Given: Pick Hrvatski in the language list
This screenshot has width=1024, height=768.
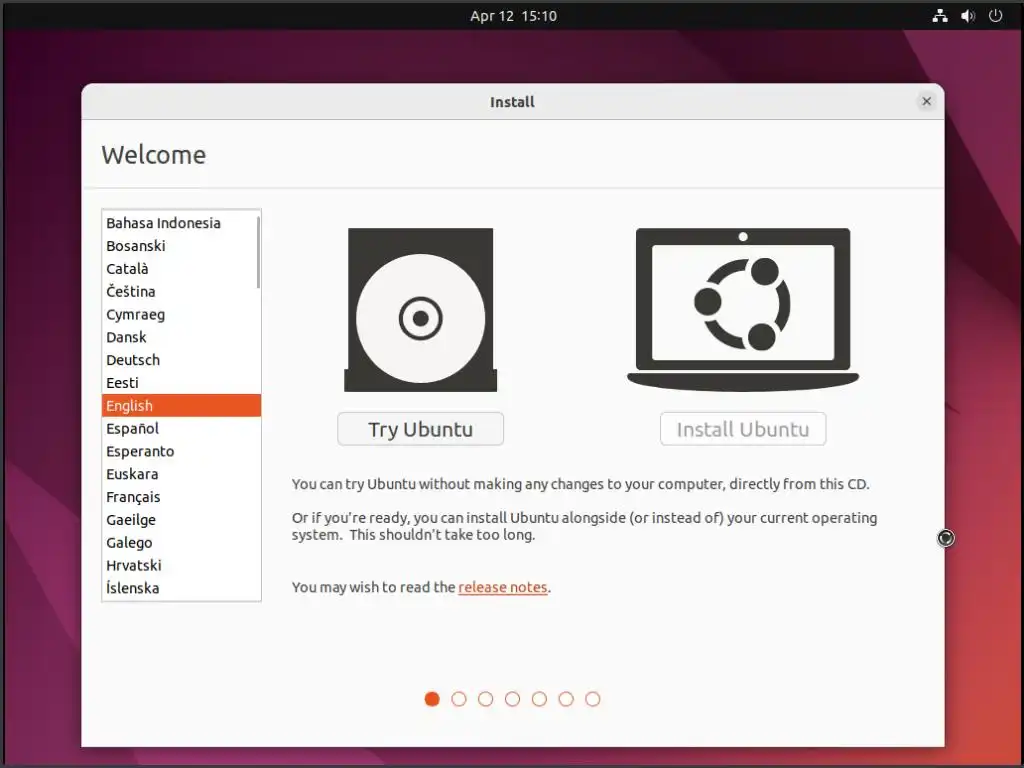Looking at the screenshot, I should pyautogui.click(x=181, y=566).
